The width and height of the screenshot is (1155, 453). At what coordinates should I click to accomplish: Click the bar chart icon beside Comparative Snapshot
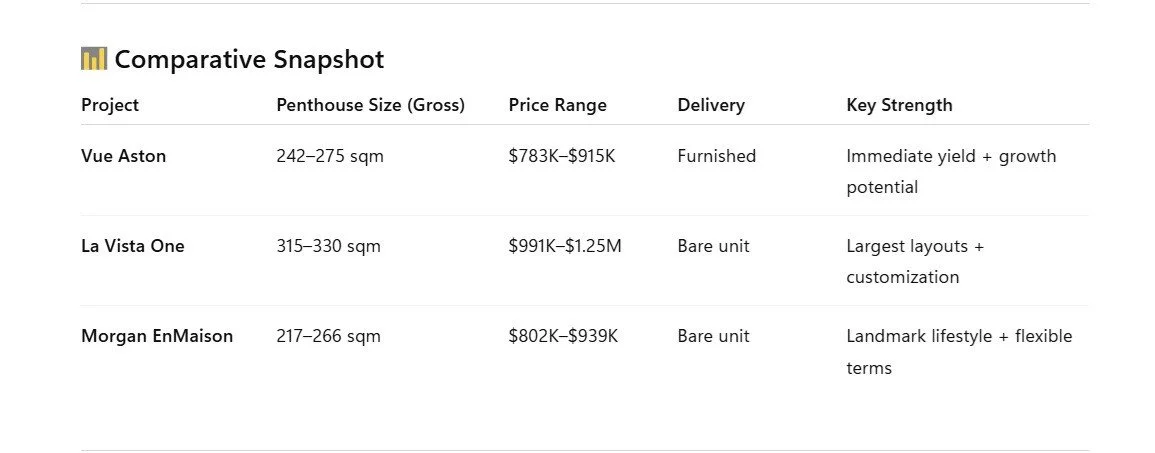click(x=94, y=59)
